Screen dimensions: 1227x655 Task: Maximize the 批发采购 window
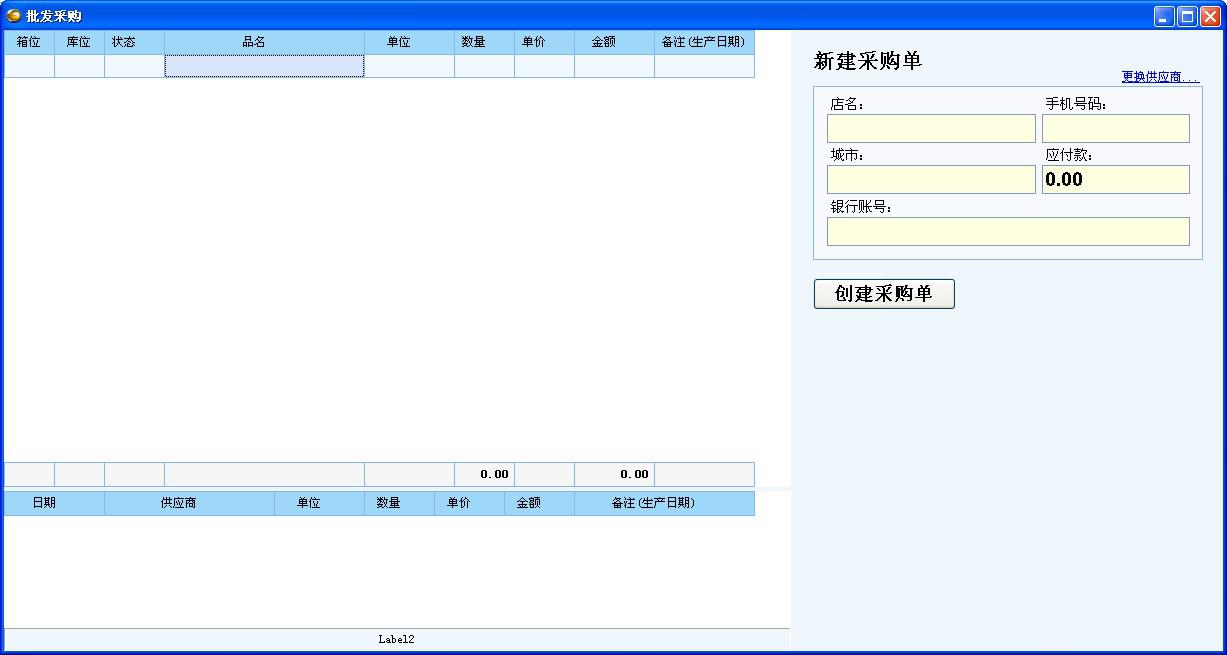tap(1187, 16)
